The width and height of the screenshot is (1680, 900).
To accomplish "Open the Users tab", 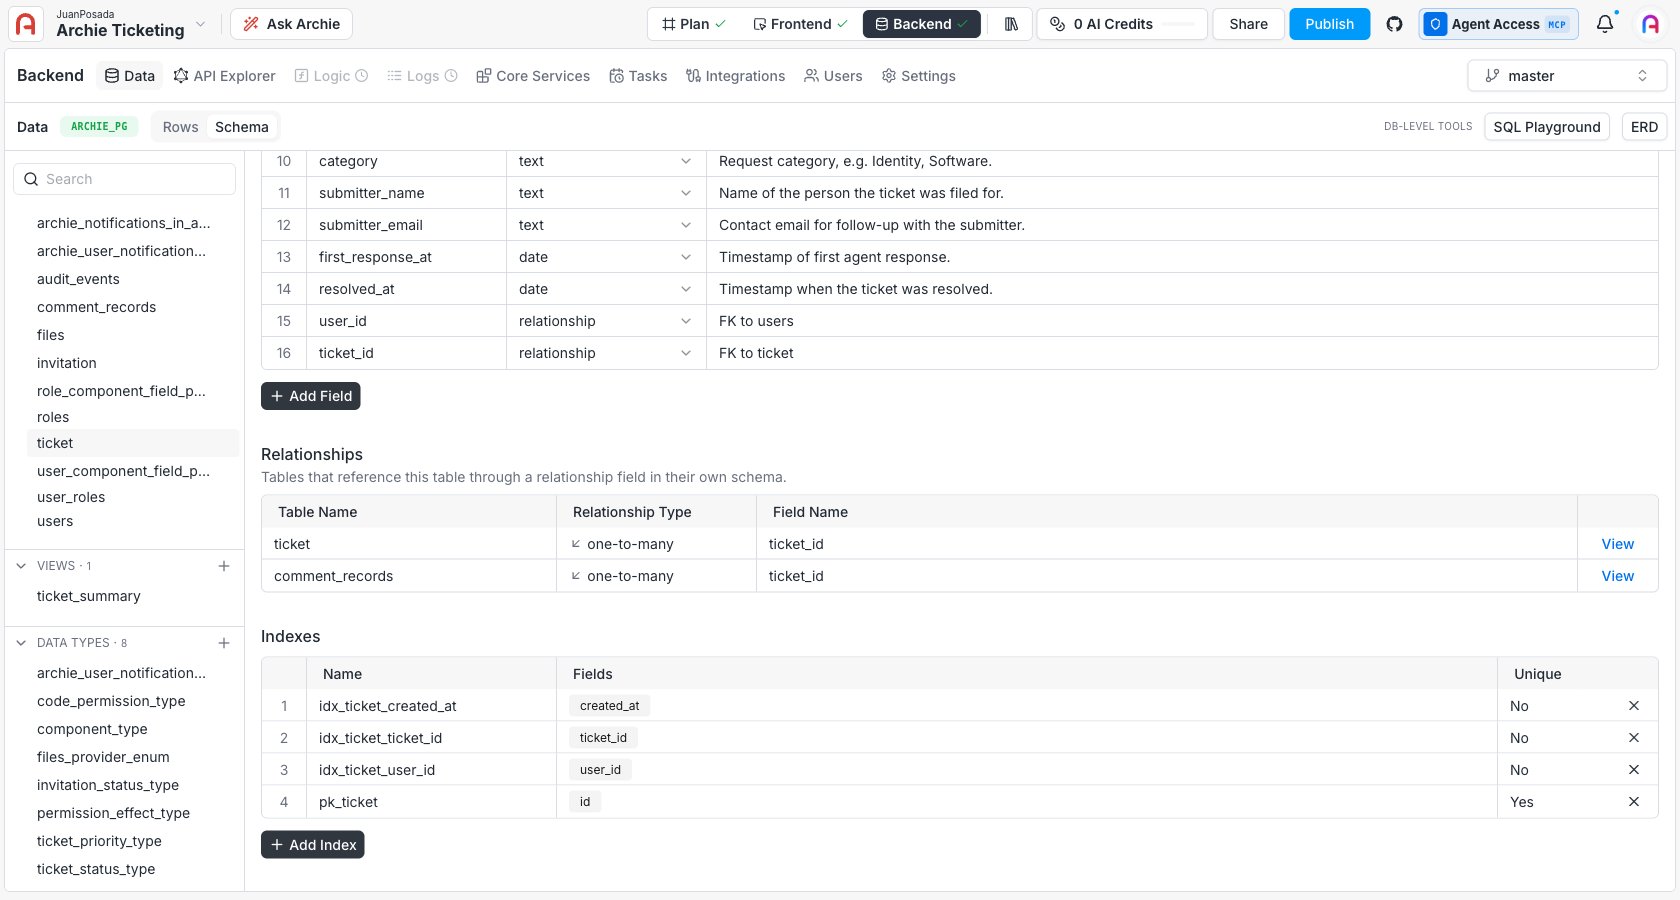I will (x=833, y=76).
